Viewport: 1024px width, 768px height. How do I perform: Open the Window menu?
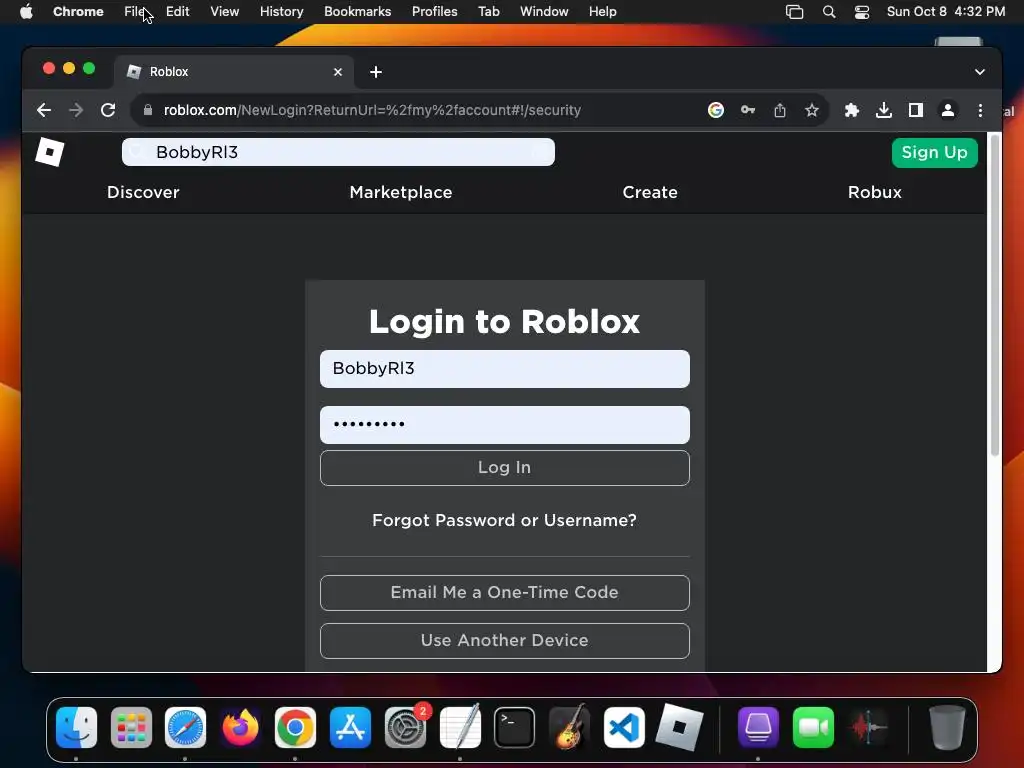(544, 12)
